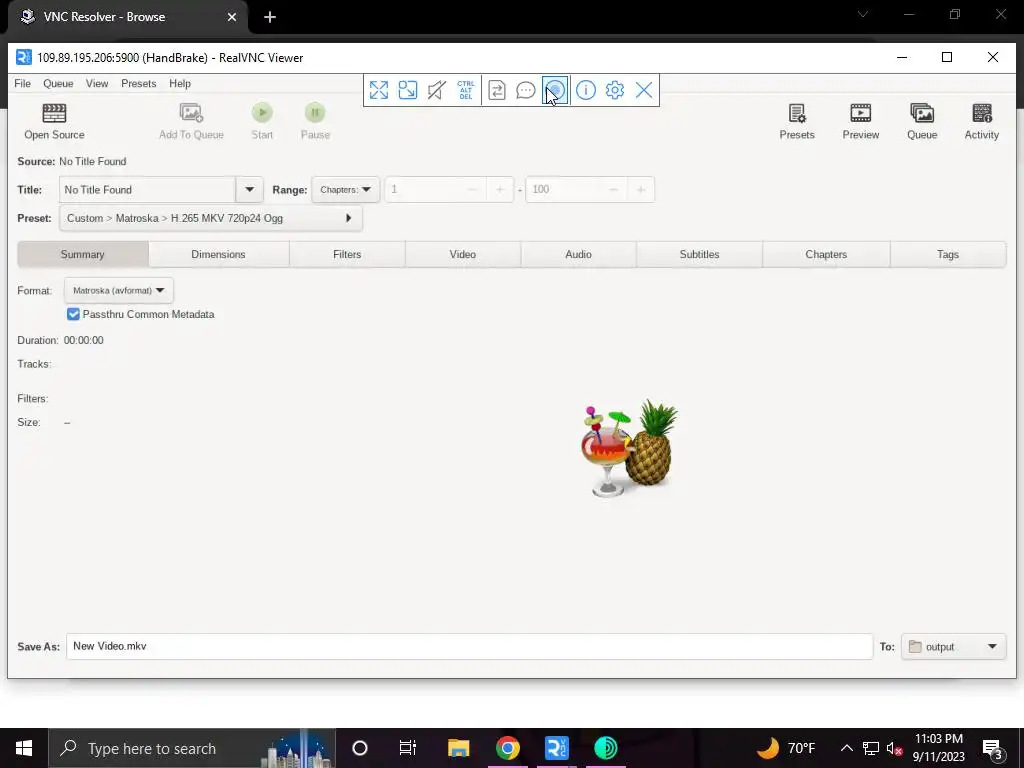Viewport: 1024px width, 768px height.
Task: Switch to the Subtitles tab
Action: point(699,254)
